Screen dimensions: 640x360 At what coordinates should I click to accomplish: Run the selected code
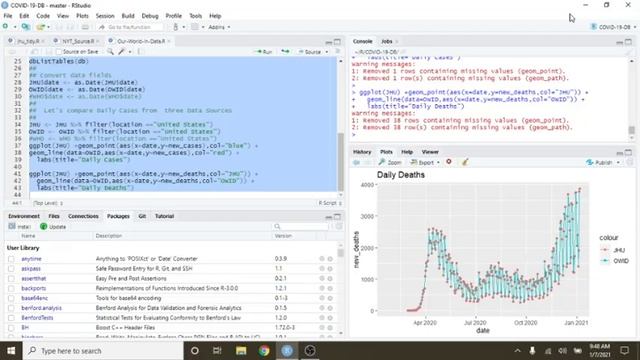pyautogui.click(x=263, y=52)
